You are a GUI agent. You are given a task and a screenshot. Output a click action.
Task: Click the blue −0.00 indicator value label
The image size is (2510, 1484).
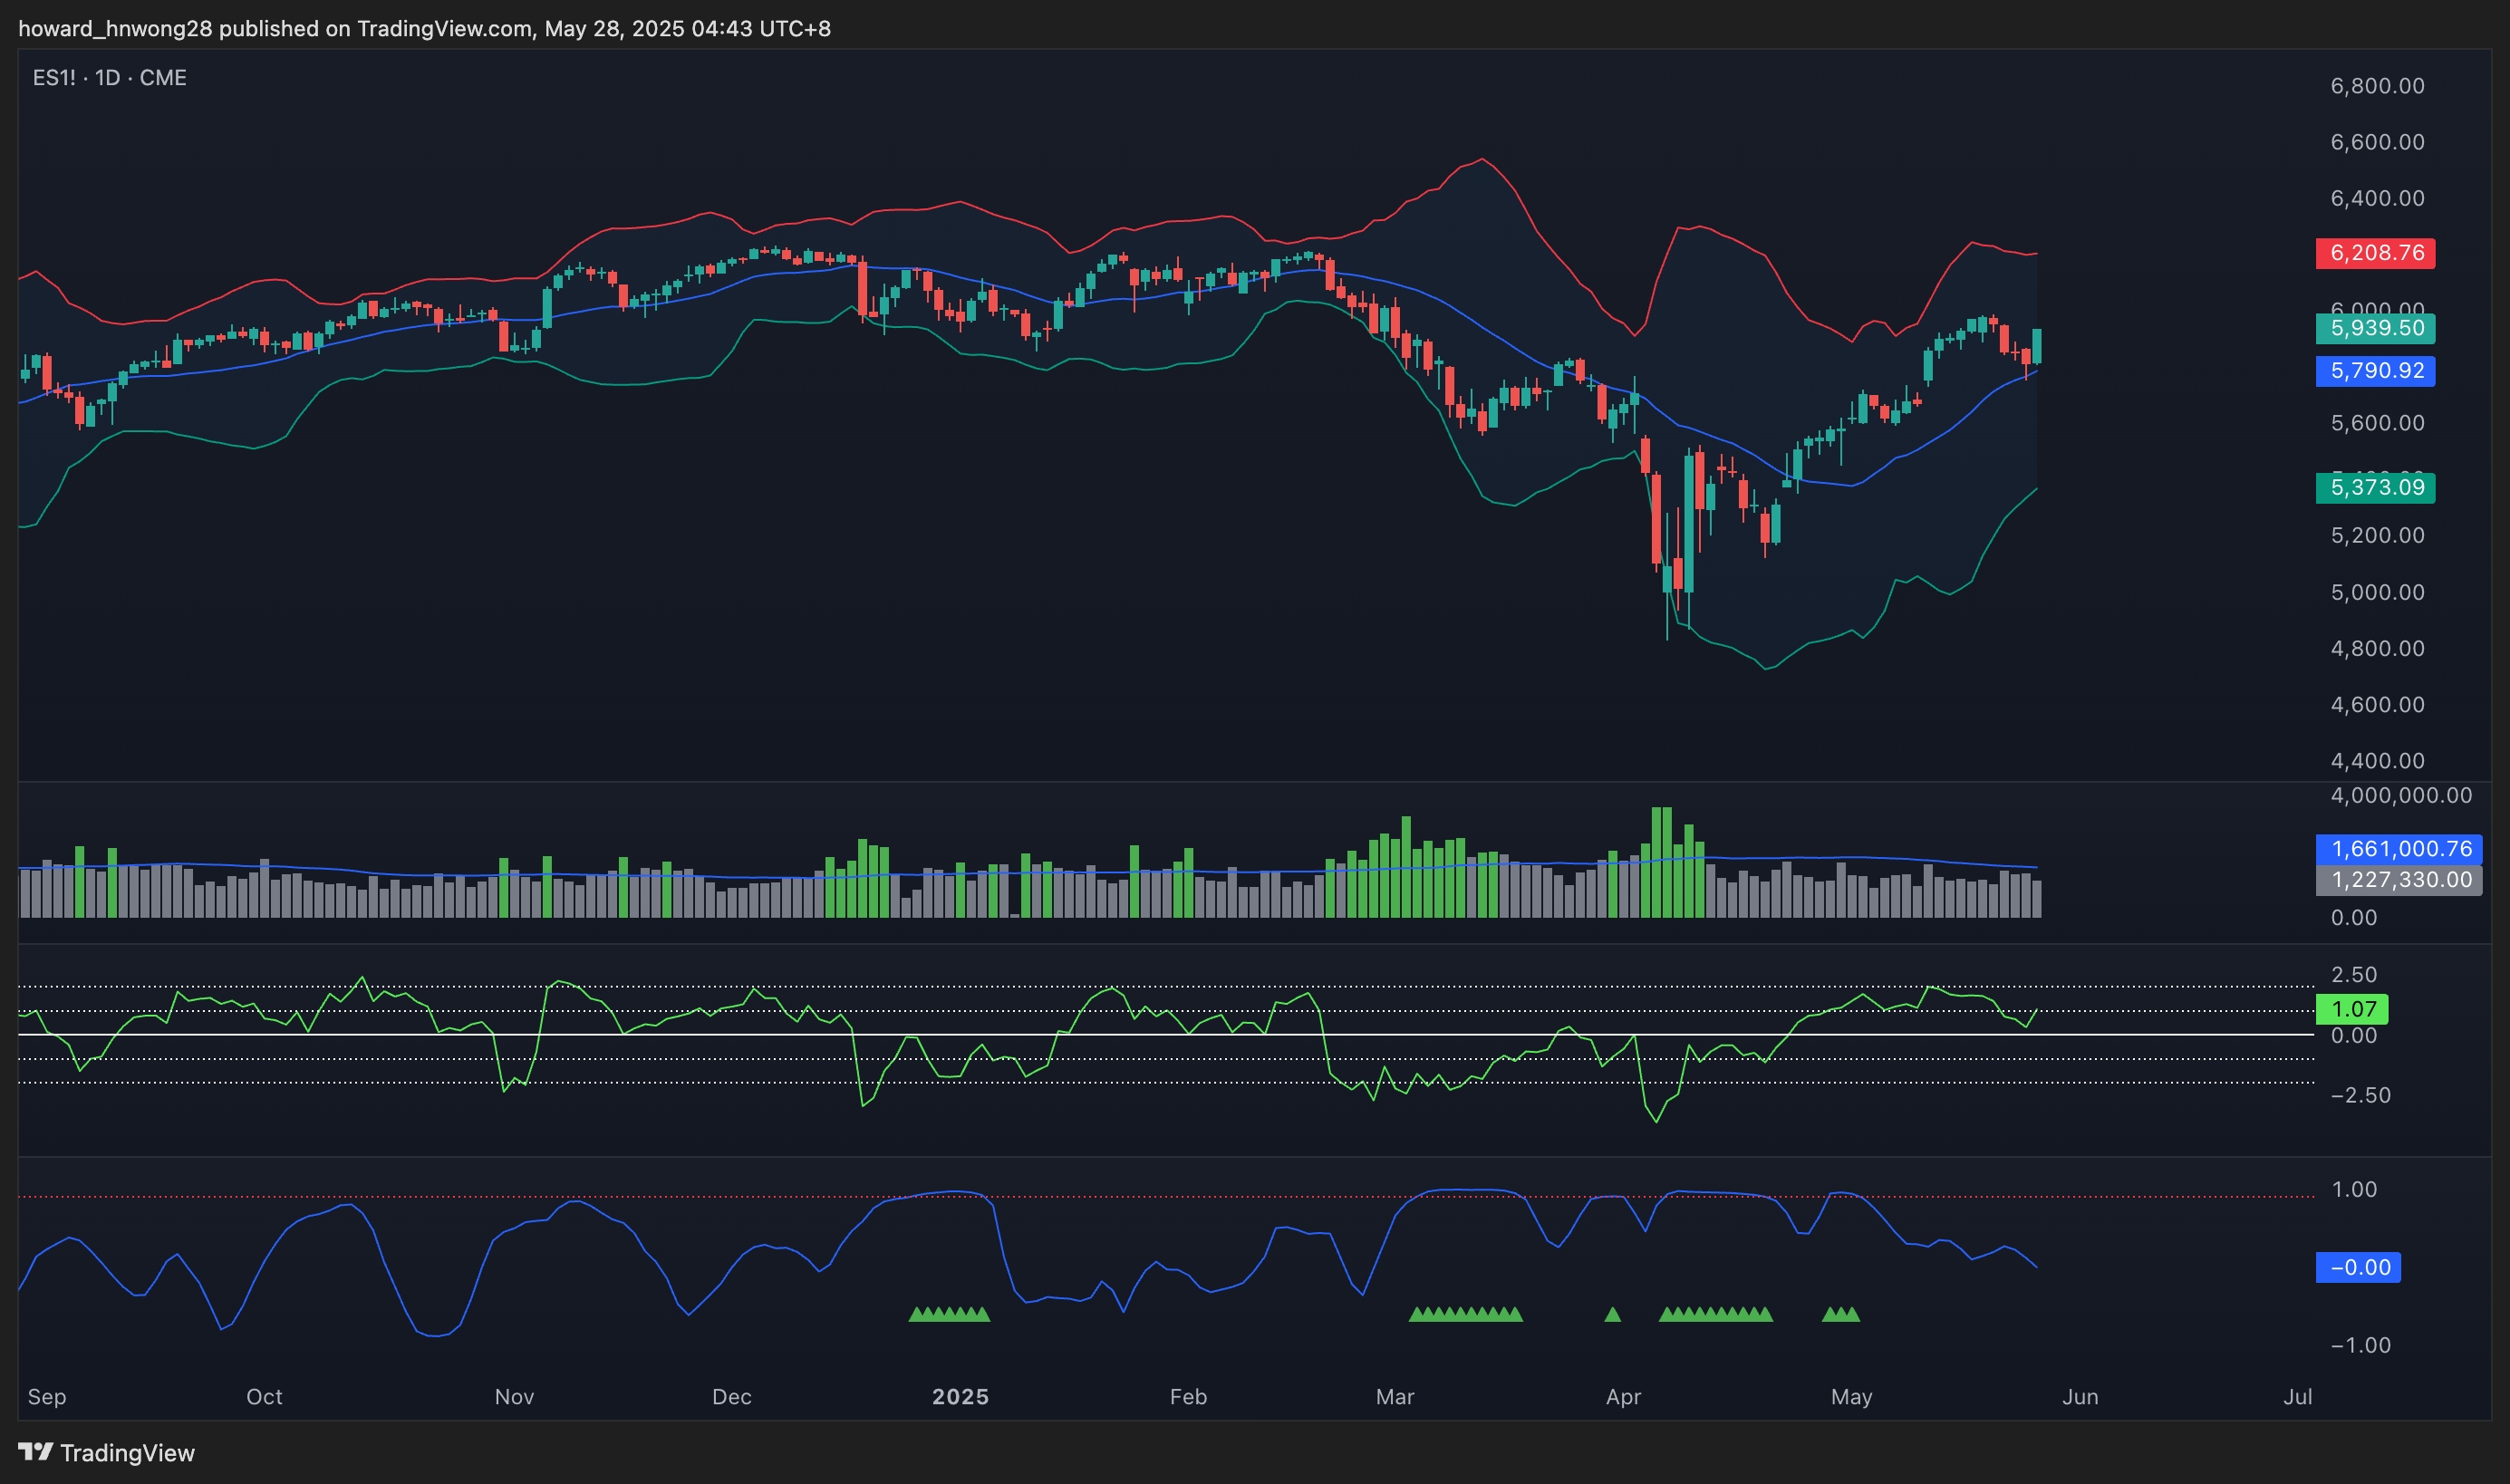click(2358, 1267)
